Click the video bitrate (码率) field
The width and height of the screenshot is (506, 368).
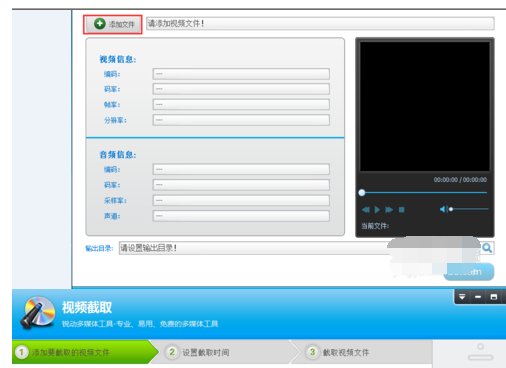click(x=241, y=89)
